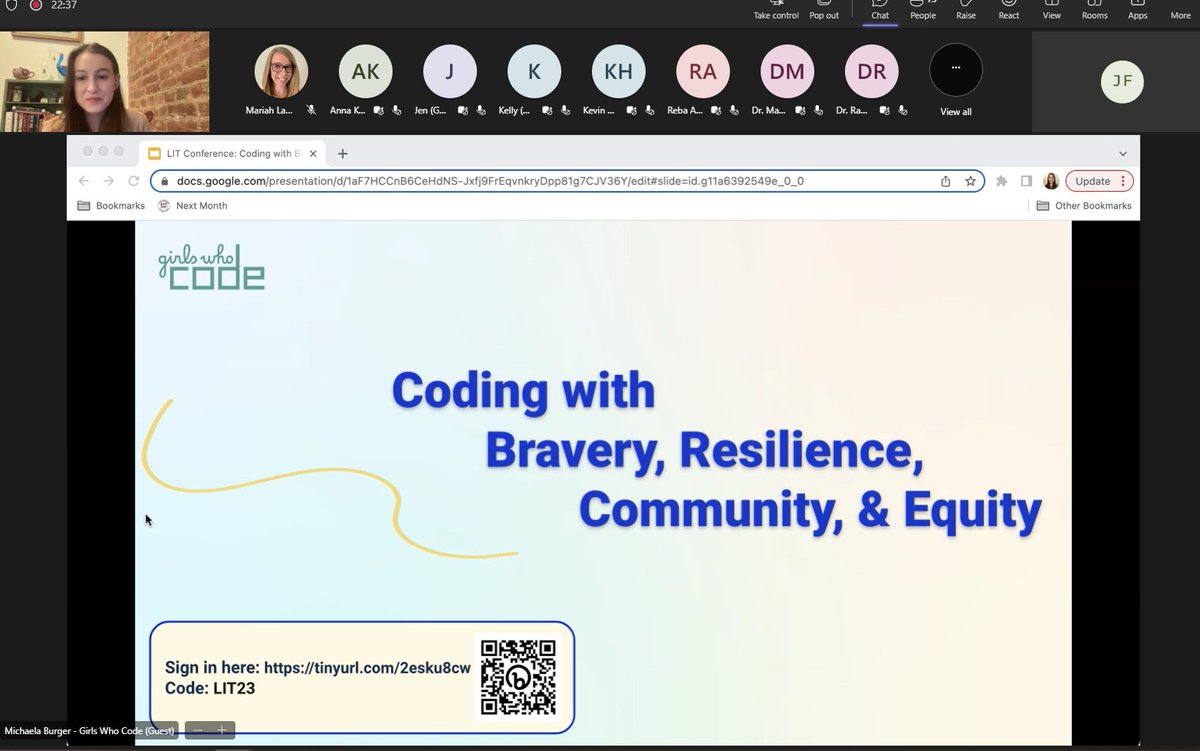Screen dimensions: 1200x751
Task: Click Reba A...'s microphone icon
Action: pyautogui.click(x=734, y=111)
